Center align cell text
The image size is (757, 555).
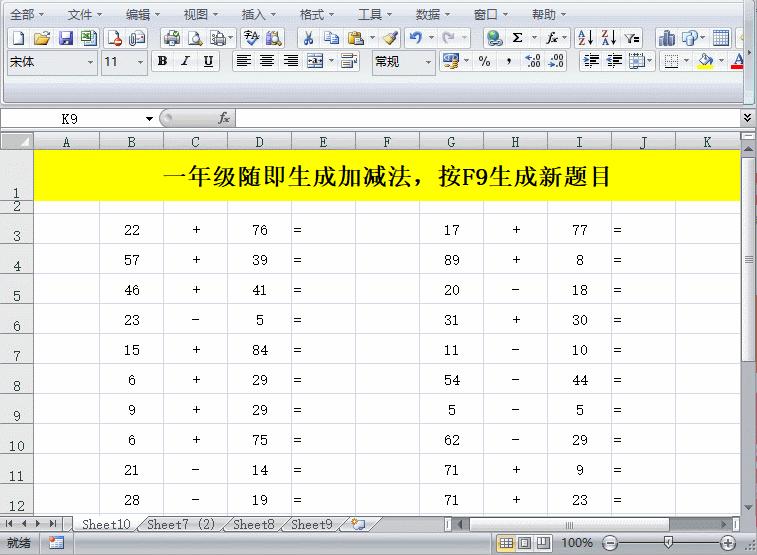(x=267, y=61)
